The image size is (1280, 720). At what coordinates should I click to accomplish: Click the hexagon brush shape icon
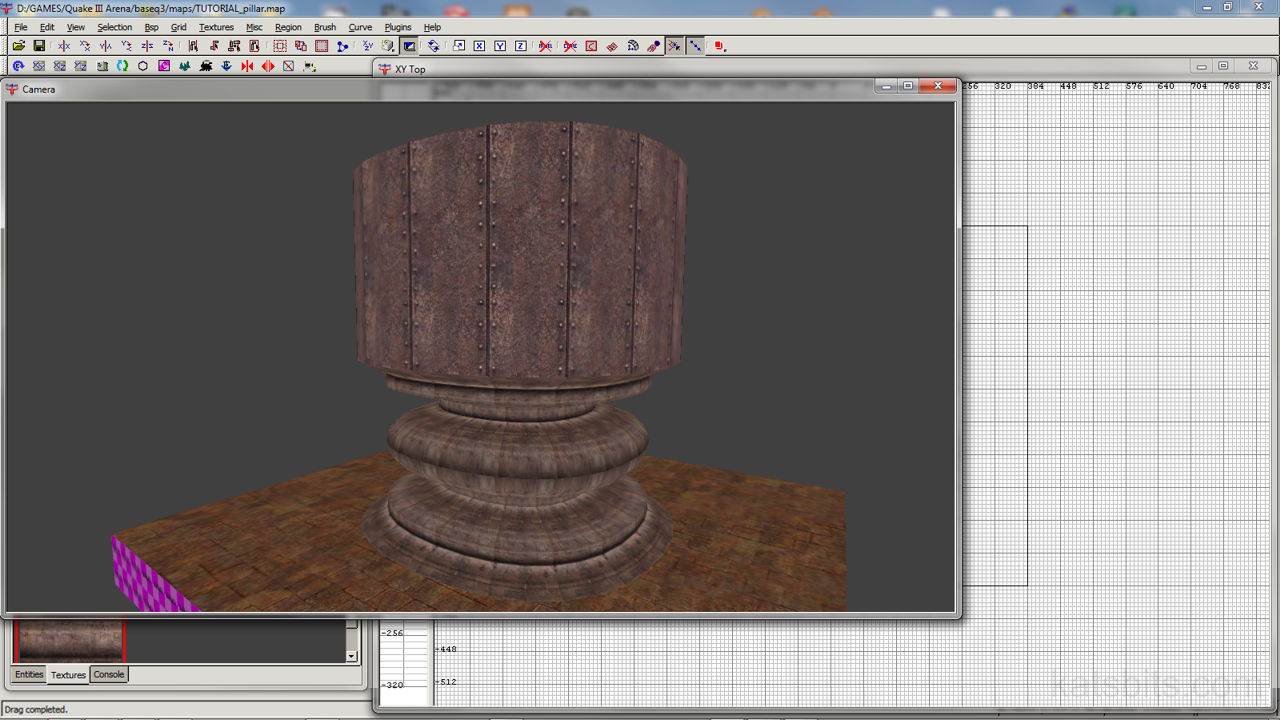point(143,66)
